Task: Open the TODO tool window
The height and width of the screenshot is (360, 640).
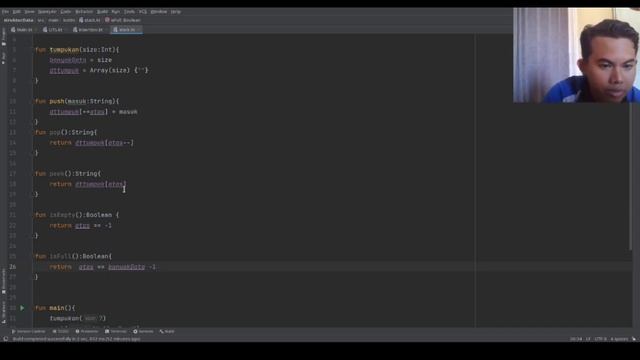Action: [x=60, y=331]
